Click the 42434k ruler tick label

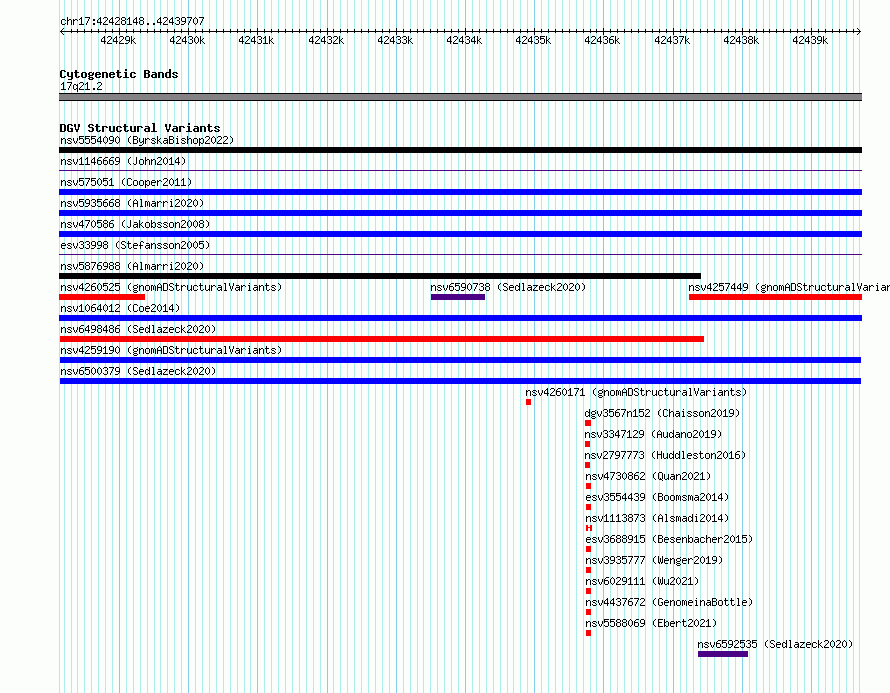(x=464, y=40)
